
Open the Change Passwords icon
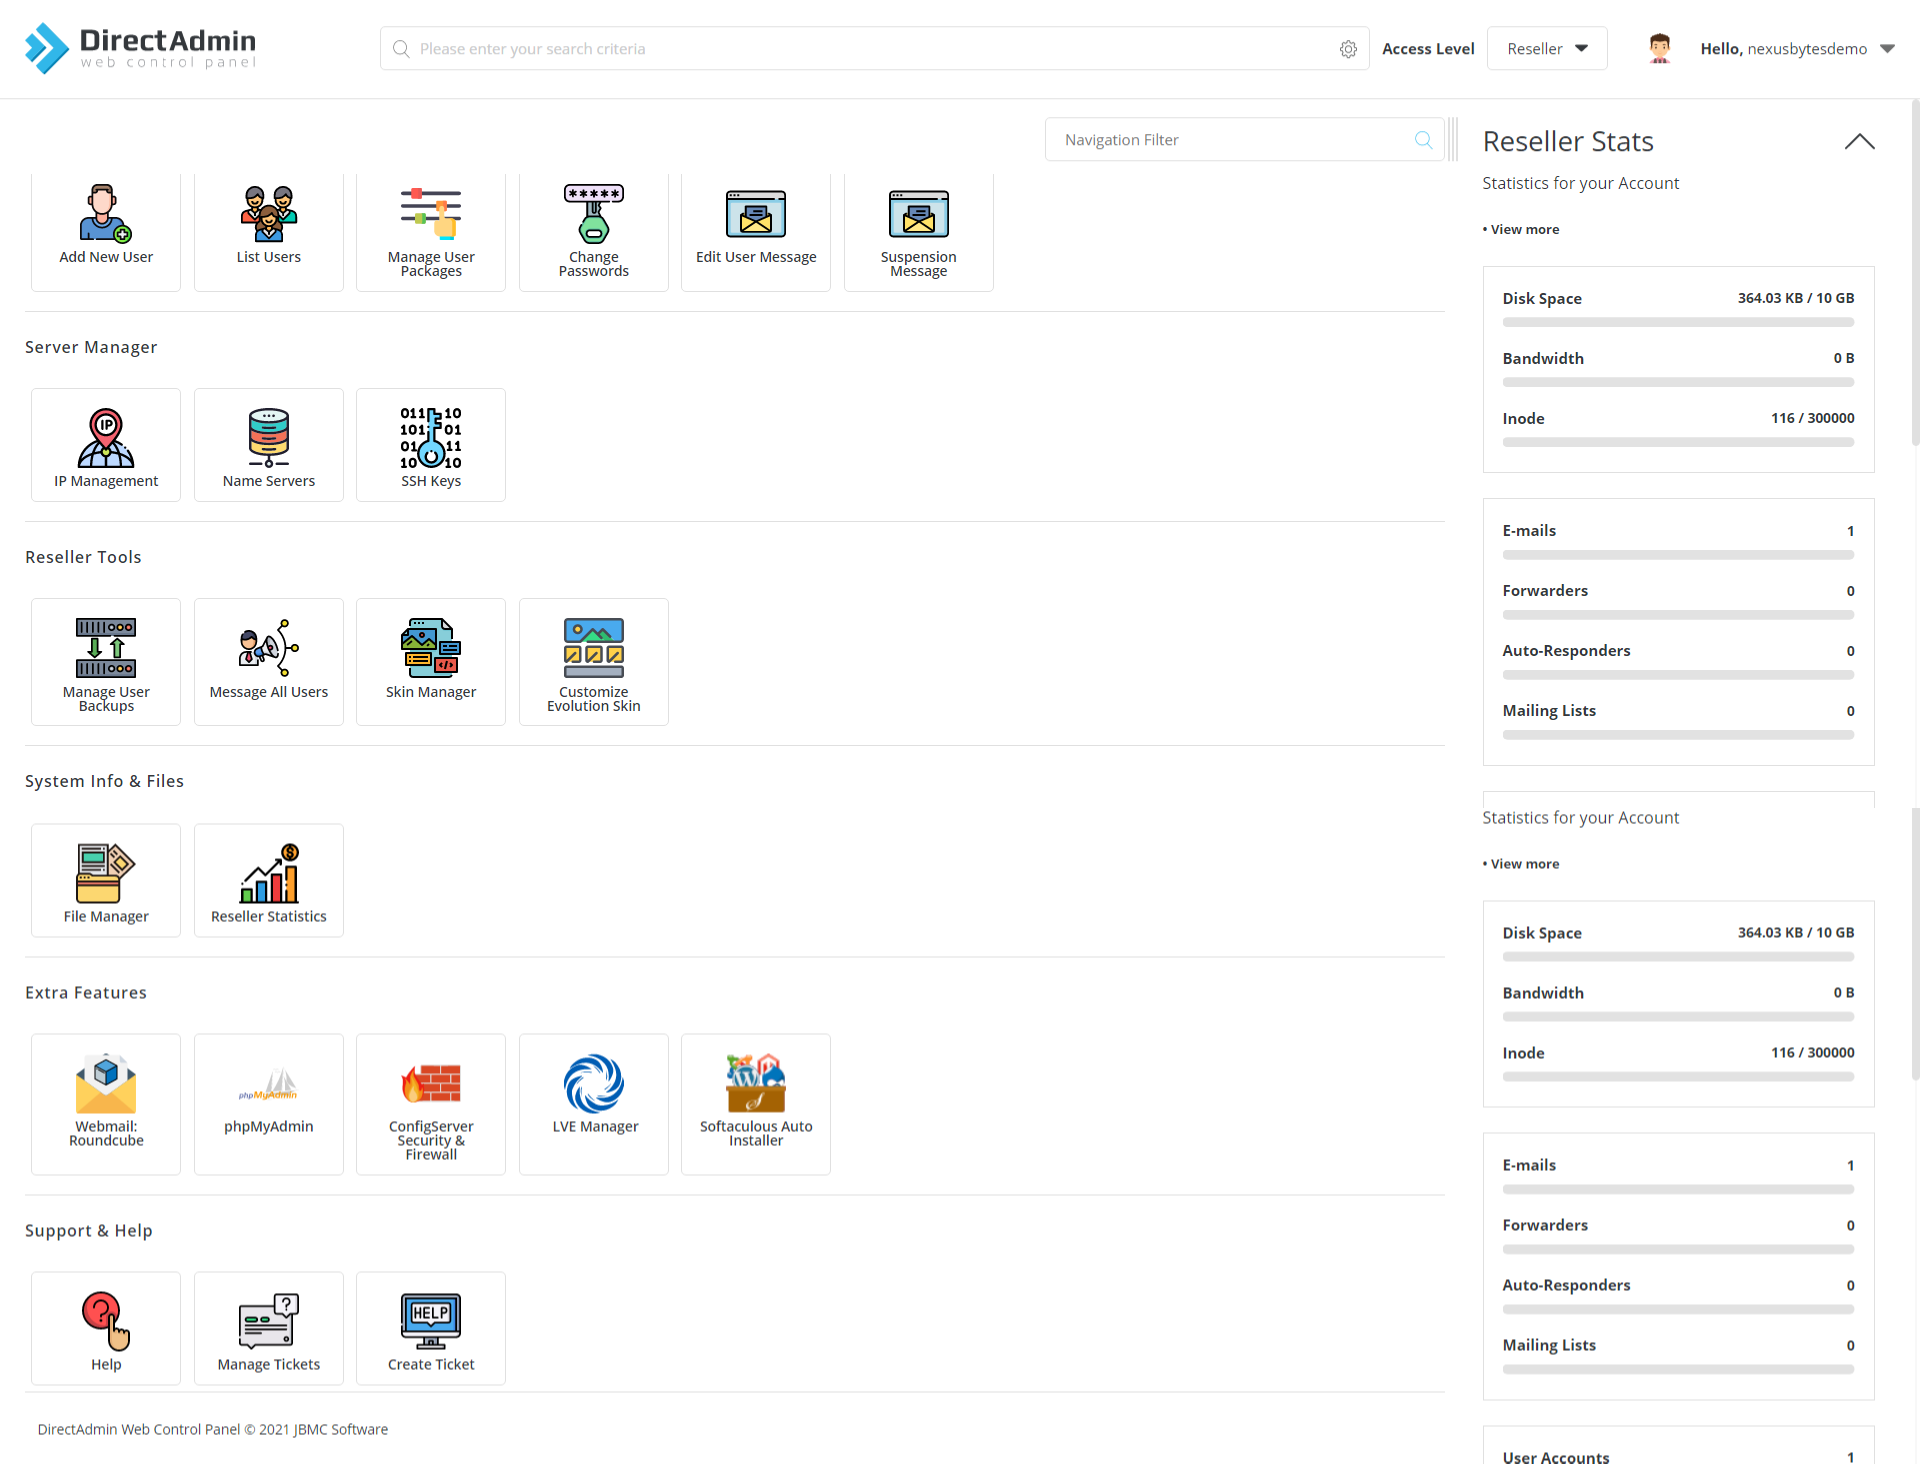coord(594,230)
